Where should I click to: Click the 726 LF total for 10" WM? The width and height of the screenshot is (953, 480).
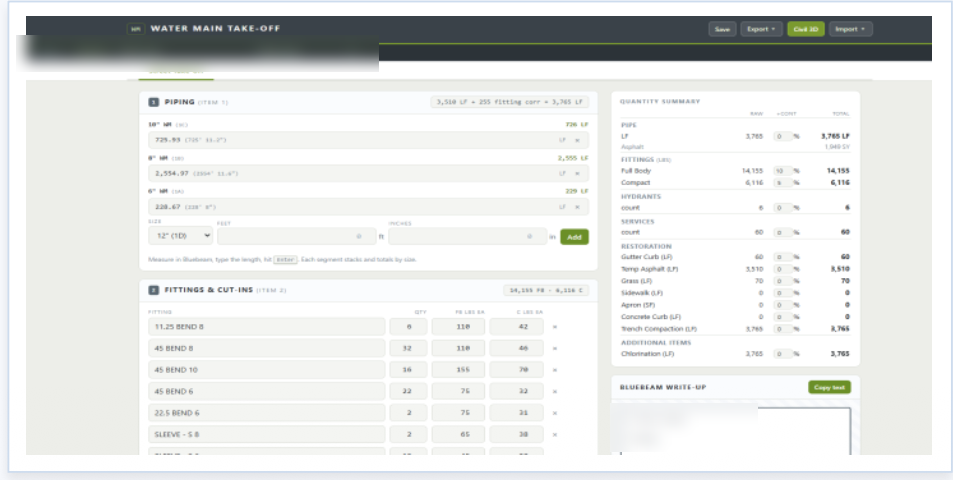pyautogui.click(x=577, y=125)
